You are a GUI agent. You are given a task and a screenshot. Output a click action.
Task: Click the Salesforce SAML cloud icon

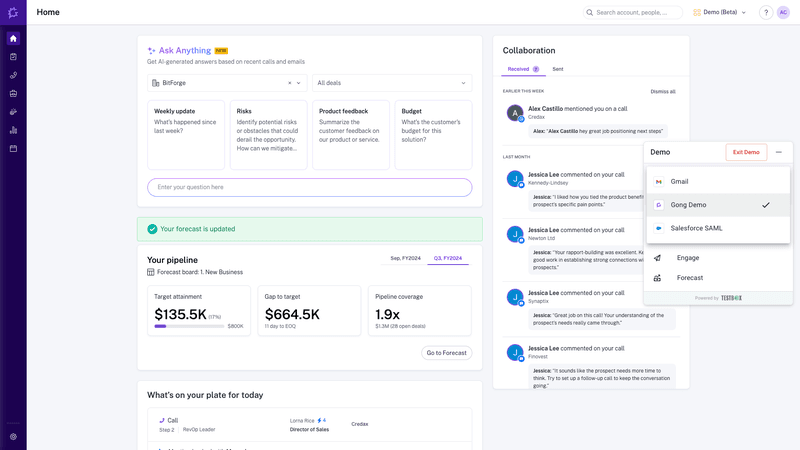coord(659,228)
